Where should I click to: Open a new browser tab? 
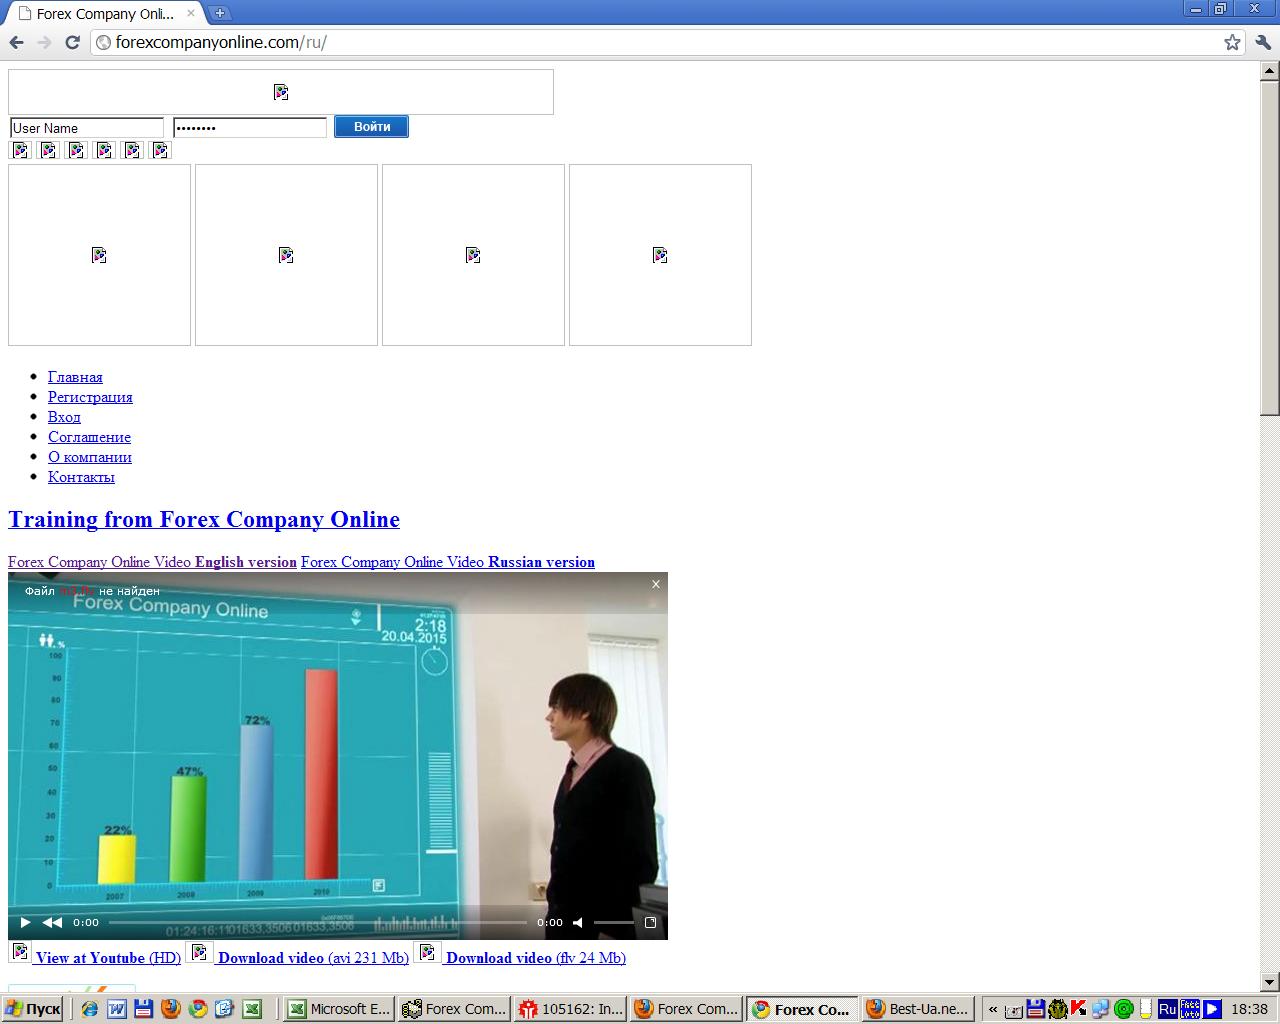click(x=219, y=13)
